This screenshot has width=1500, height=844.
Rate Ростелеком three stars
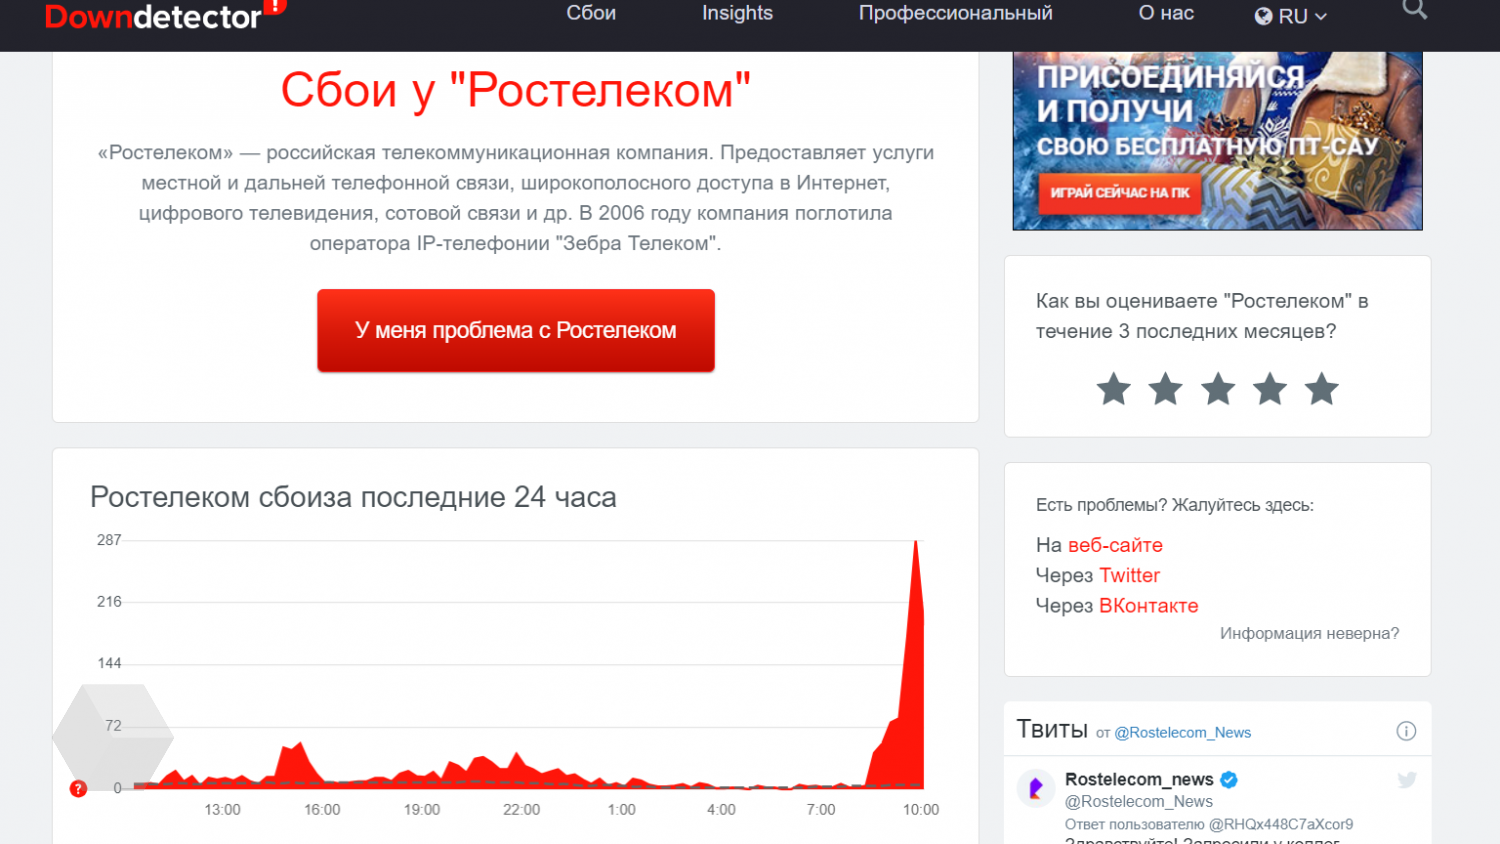click(x=1218, y=389)
